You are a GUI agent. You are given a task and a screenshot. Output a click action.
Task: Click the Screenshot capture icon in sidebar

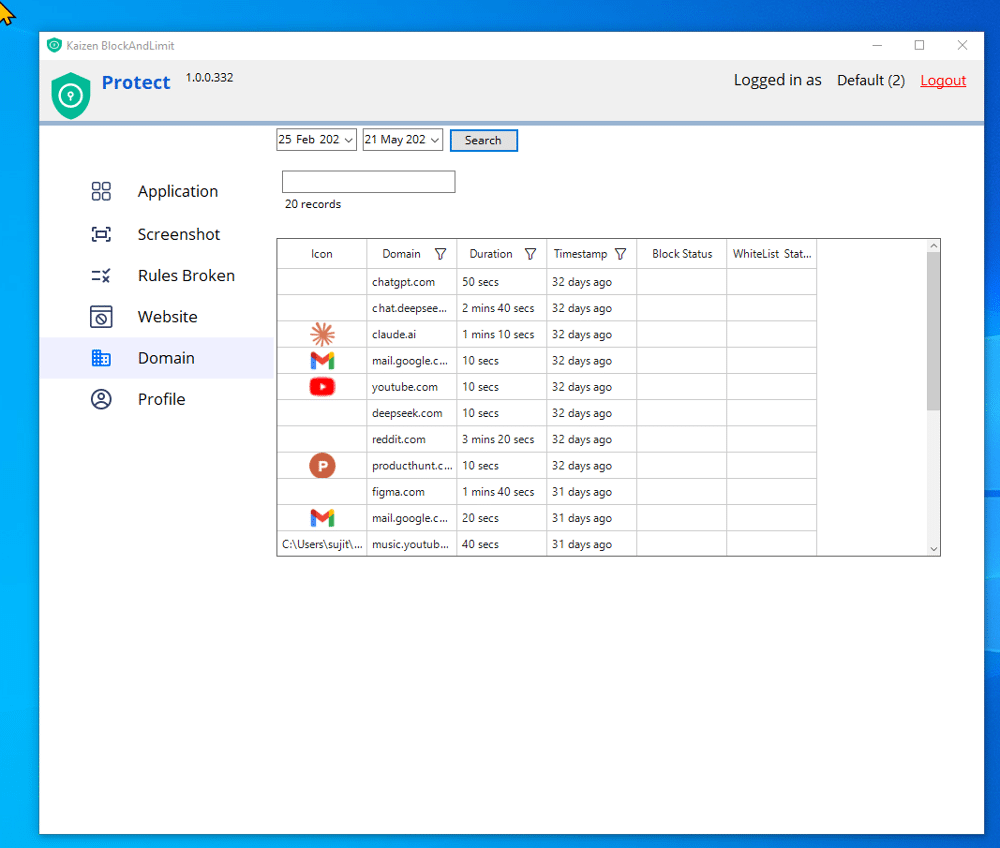pos(101,234)
